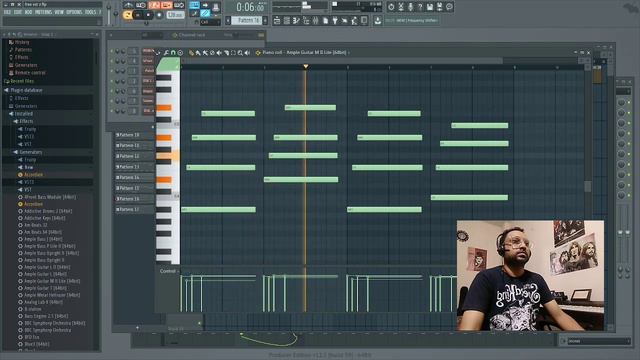Select the piano roll Slice tool
The height and width of the screenshot is (360, 640).
point(227,53)
